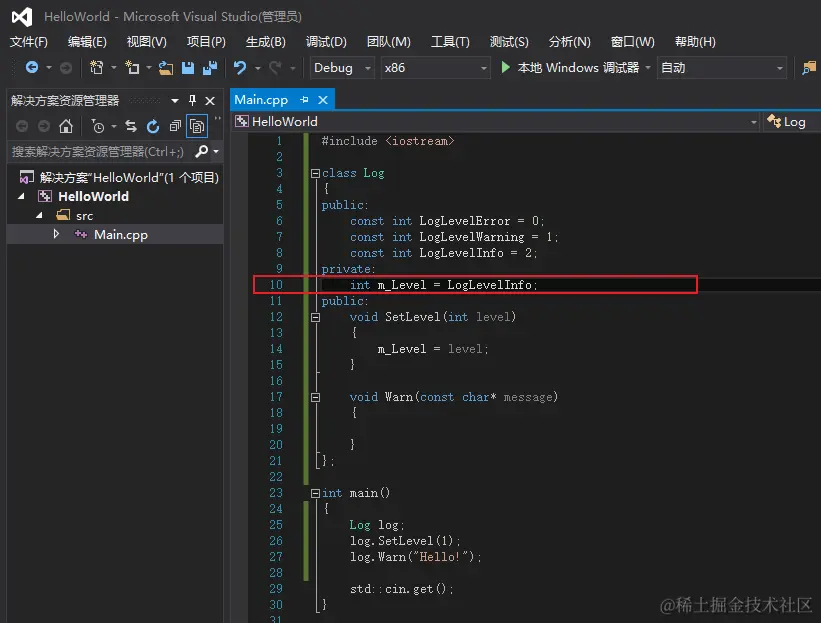Open the 团队(M) menu
The image size is (821, 623).
pos(389,42)
